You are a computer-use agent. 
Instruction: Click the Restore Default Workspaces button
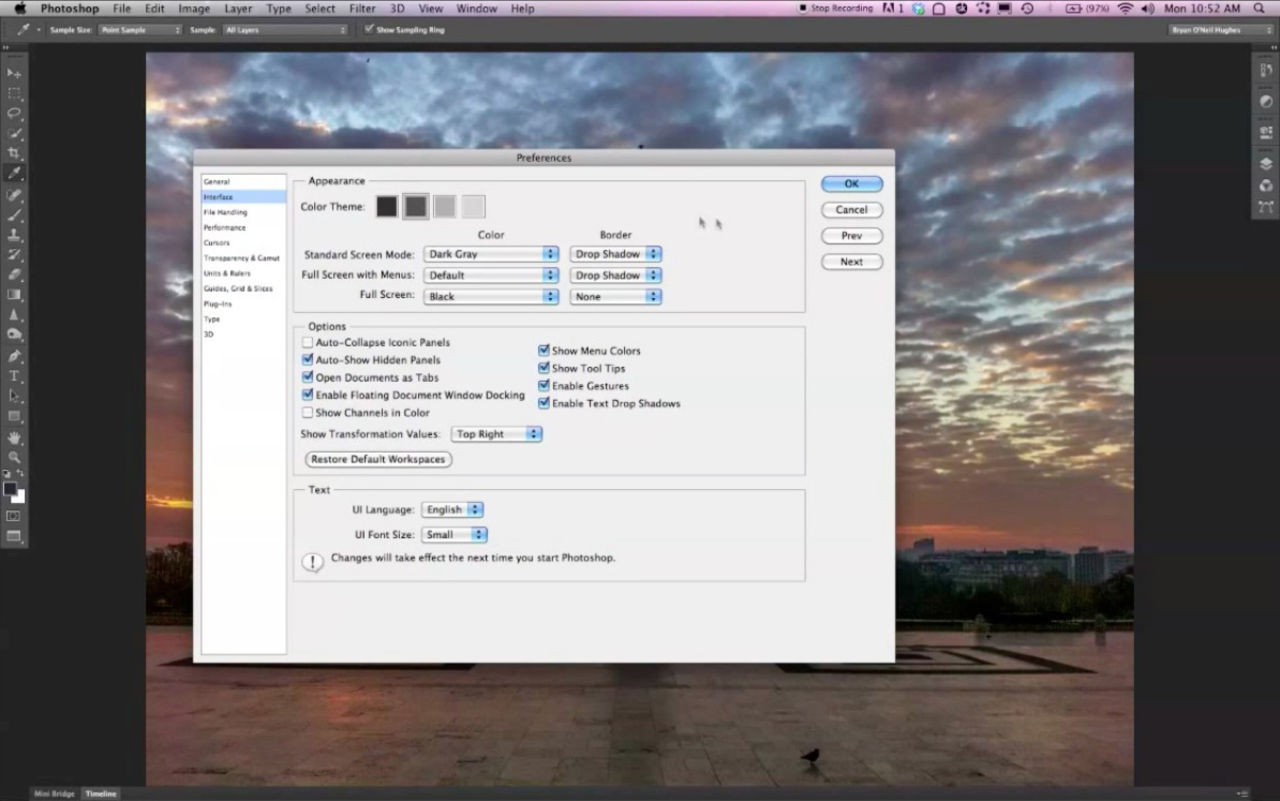[x=378, y=459]
